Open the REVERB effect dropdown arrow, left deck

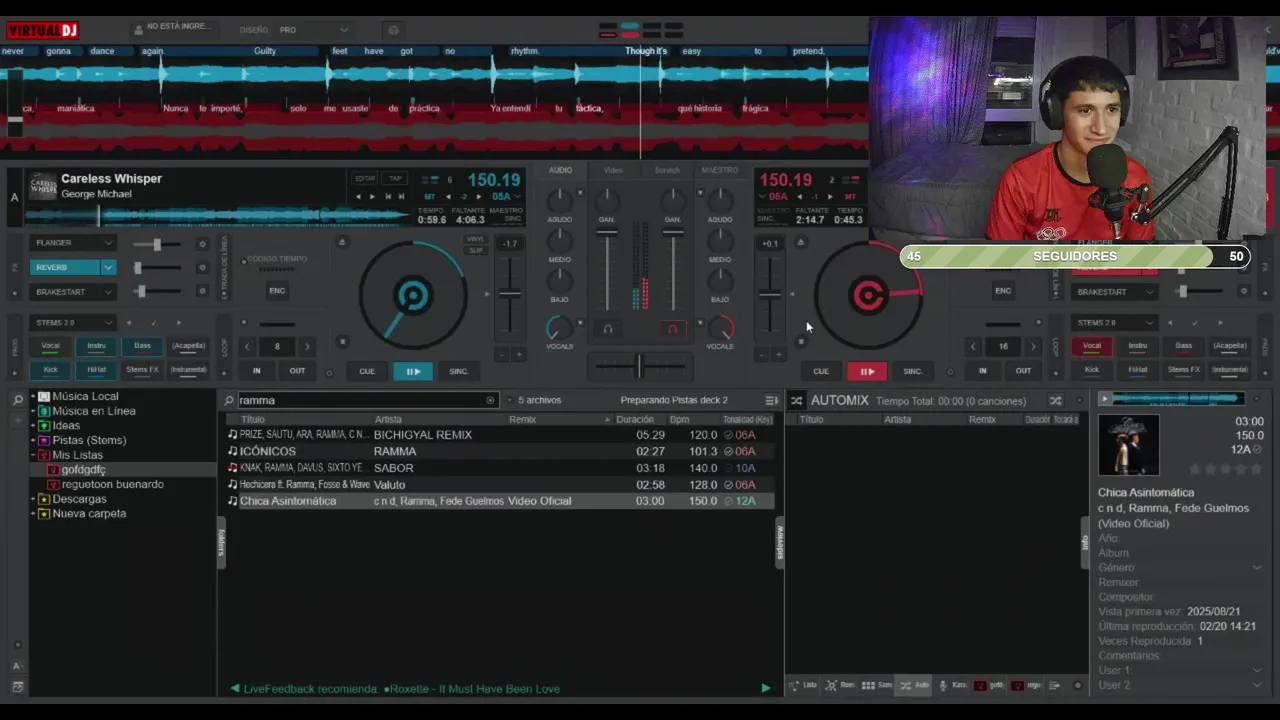tap(108, 267)
